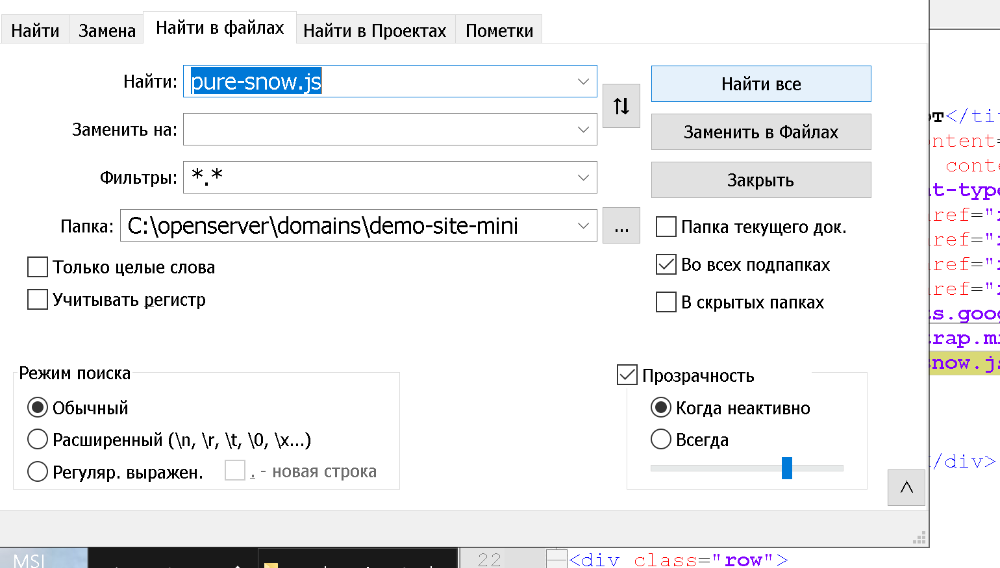Open folder browser with the '...' button
This screenshot has width=1000, height=568.
621,227
